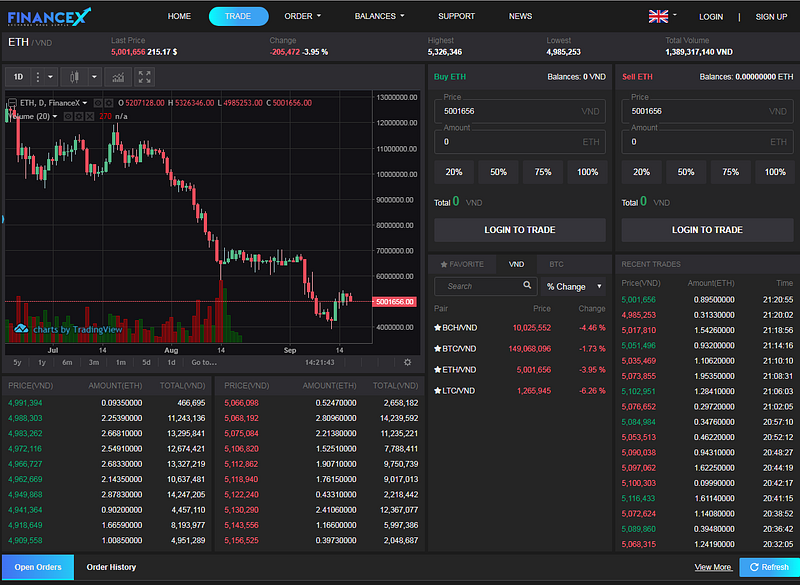Toggle favorite star for BTC/VND
The image size is (800, 585).
click(x=437, y=348)
